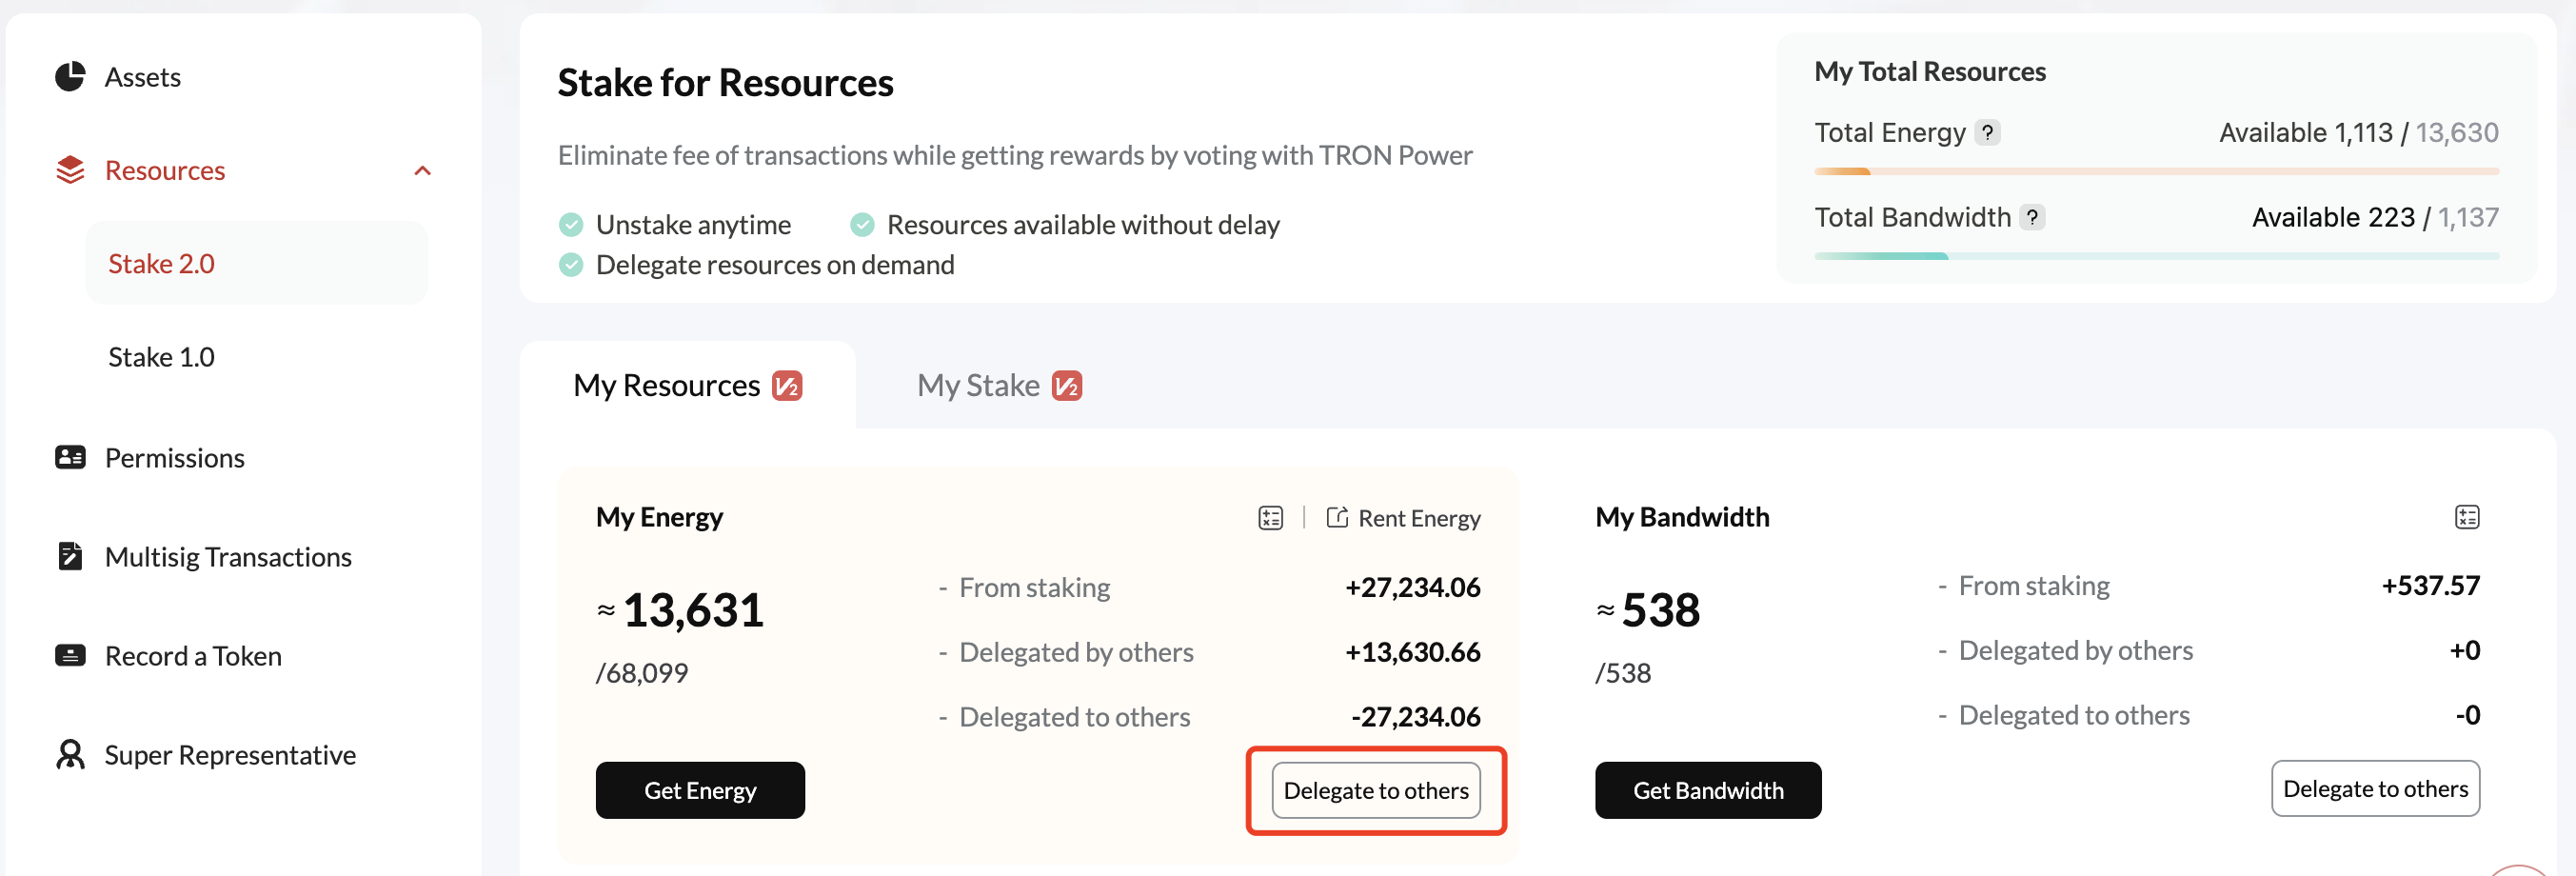
Task: Click the My Energy card title
Action: point(659,518)
